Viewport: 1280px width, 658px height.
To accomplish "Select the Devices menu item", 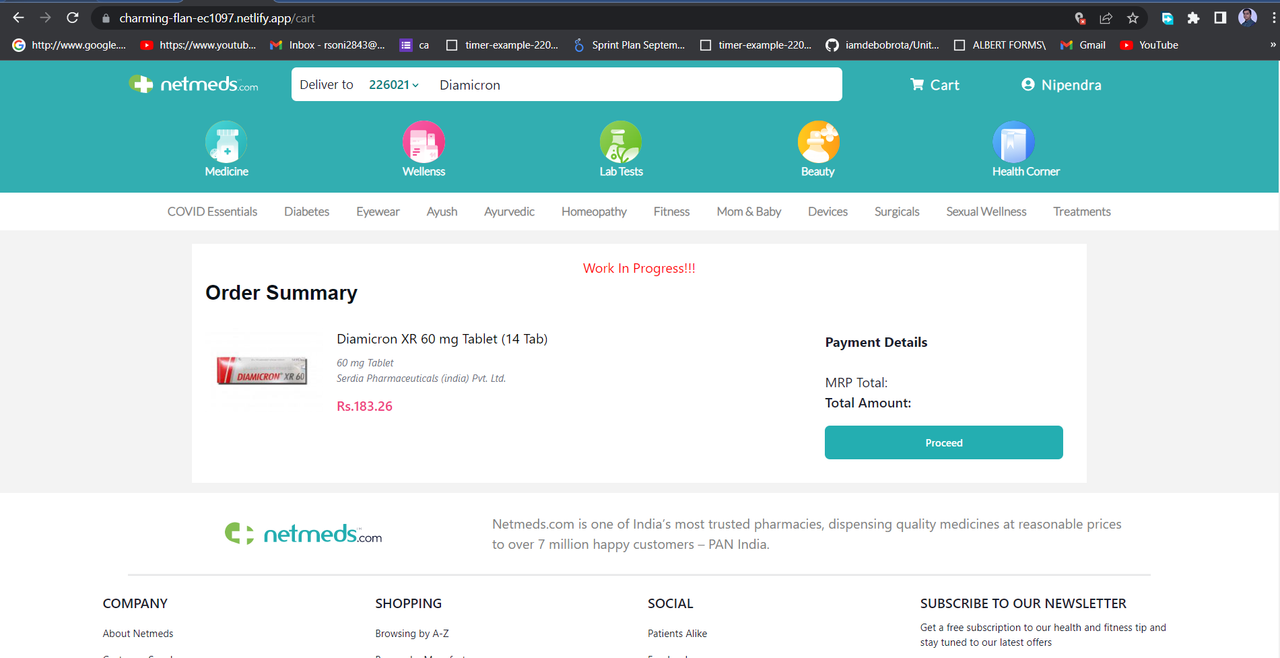I will click(828, 212).
